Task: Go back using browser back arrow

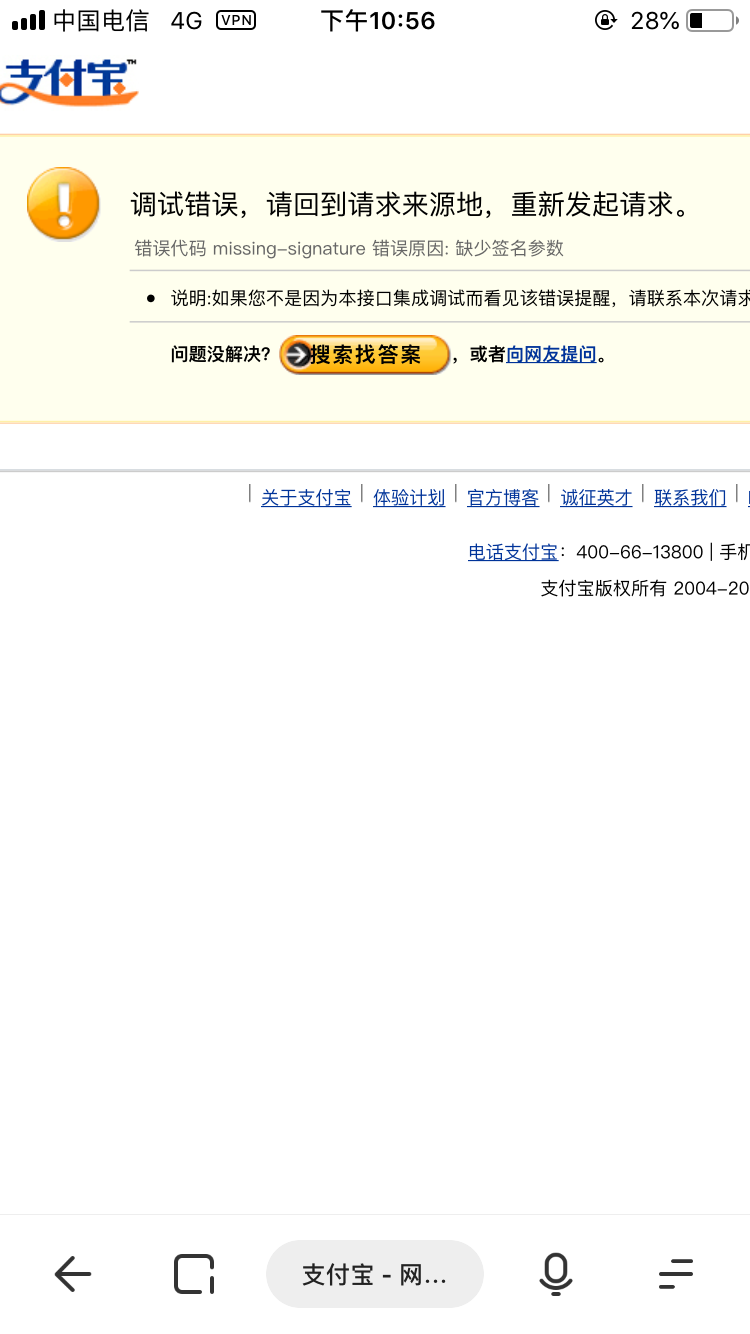Action: pyautogui.click(x=72, y=1274)
